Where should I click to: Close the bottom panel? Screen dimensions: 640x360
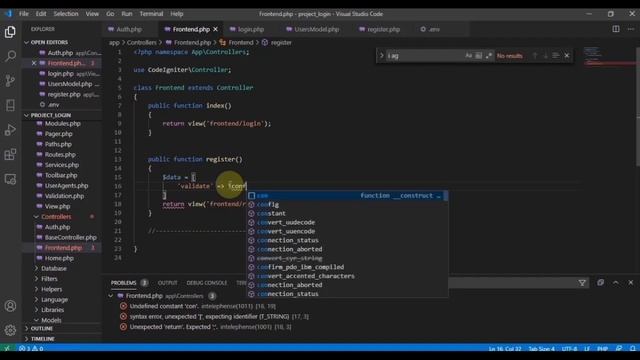tap(631, 282)
